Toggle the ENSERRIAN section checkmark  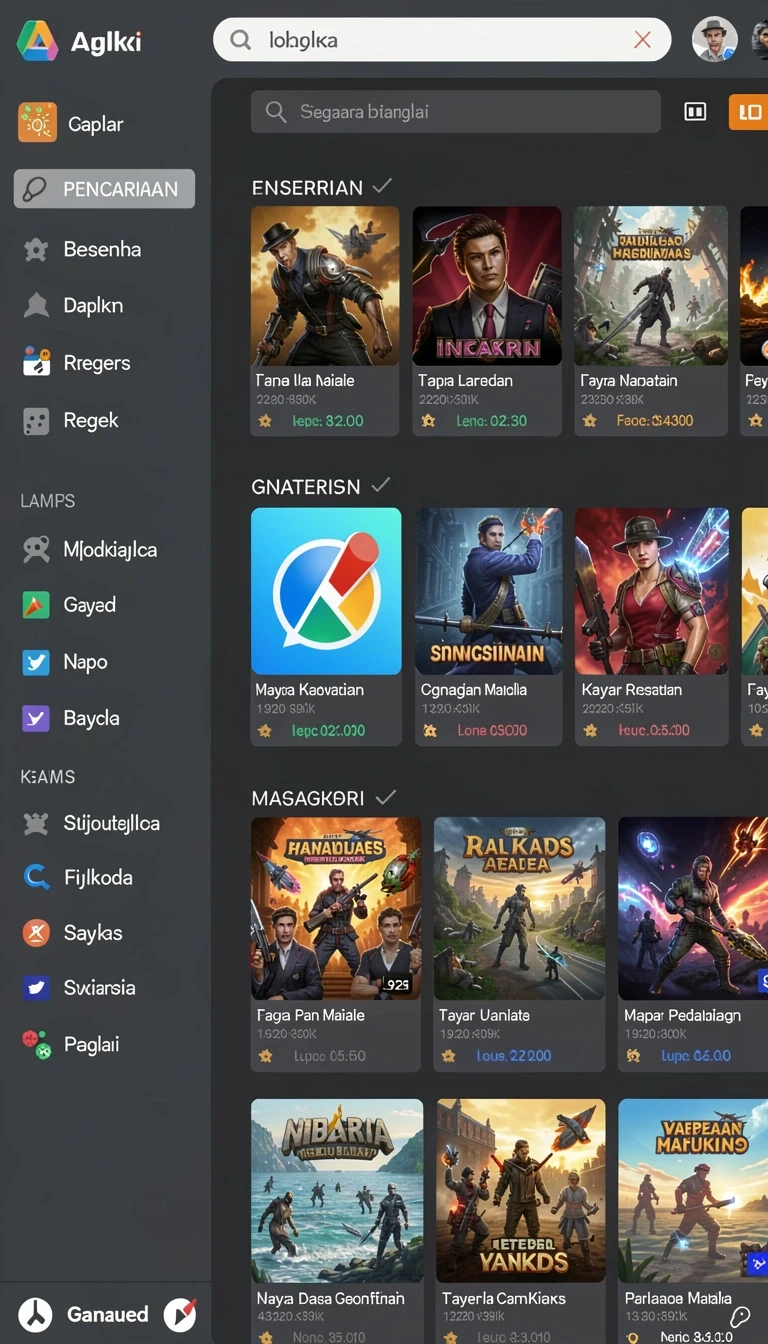coord(382,186)
